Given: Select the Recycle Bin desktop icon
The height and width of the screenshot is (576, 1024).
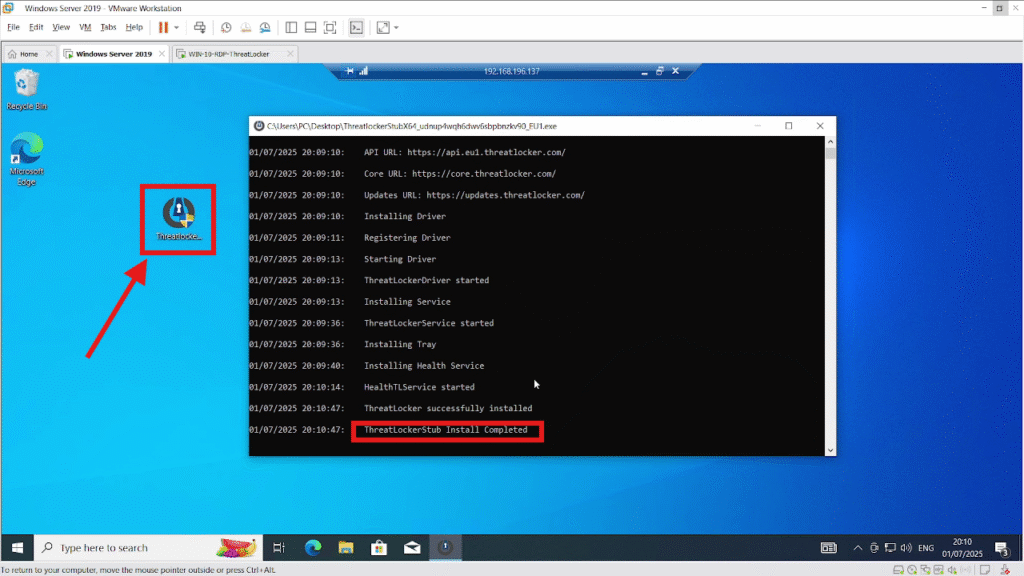Looking at the screenshot, I should tap(26, 90).
